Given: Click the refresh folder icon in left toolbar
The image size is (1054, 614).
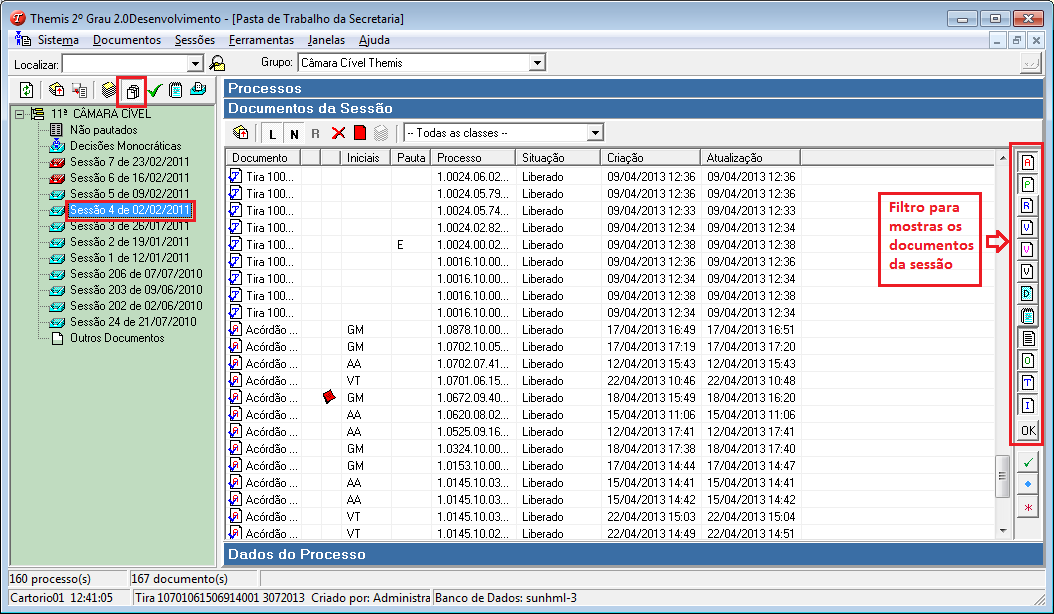Looking at the screenshot, I should point(26,89).
